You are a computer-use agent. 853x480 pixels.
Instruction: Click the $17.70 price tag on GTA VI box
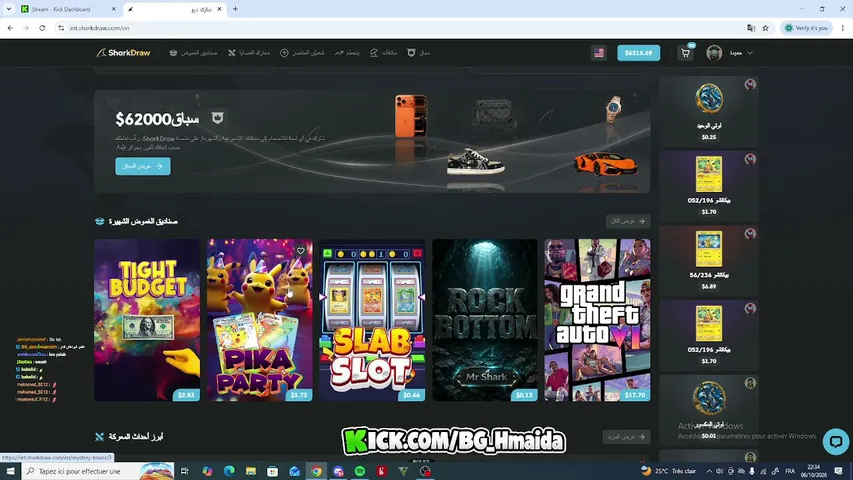click(635, 395)
